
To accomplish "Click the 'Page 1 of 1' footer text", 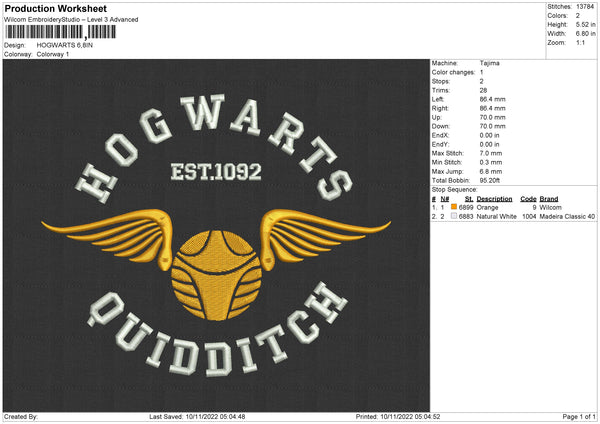I will click(579, 417).
